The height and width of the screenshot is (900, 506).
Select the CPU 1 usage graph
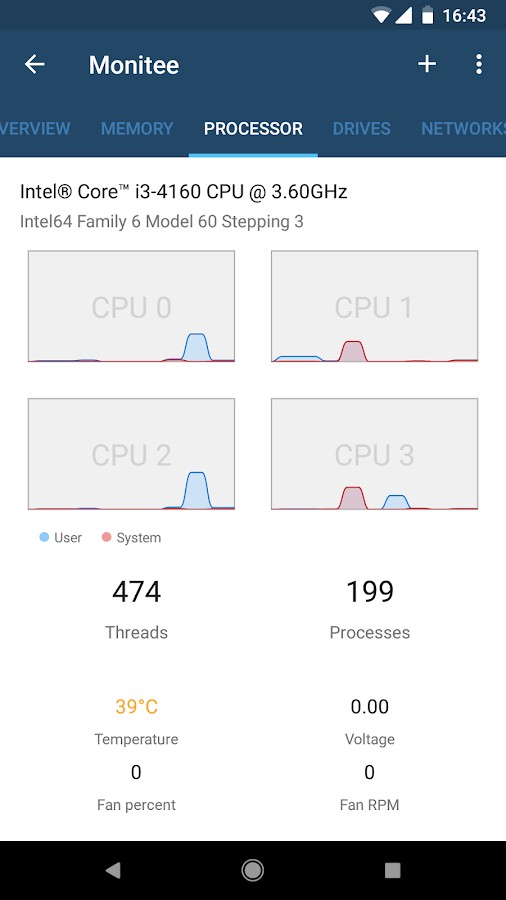(x=374, y=306)
